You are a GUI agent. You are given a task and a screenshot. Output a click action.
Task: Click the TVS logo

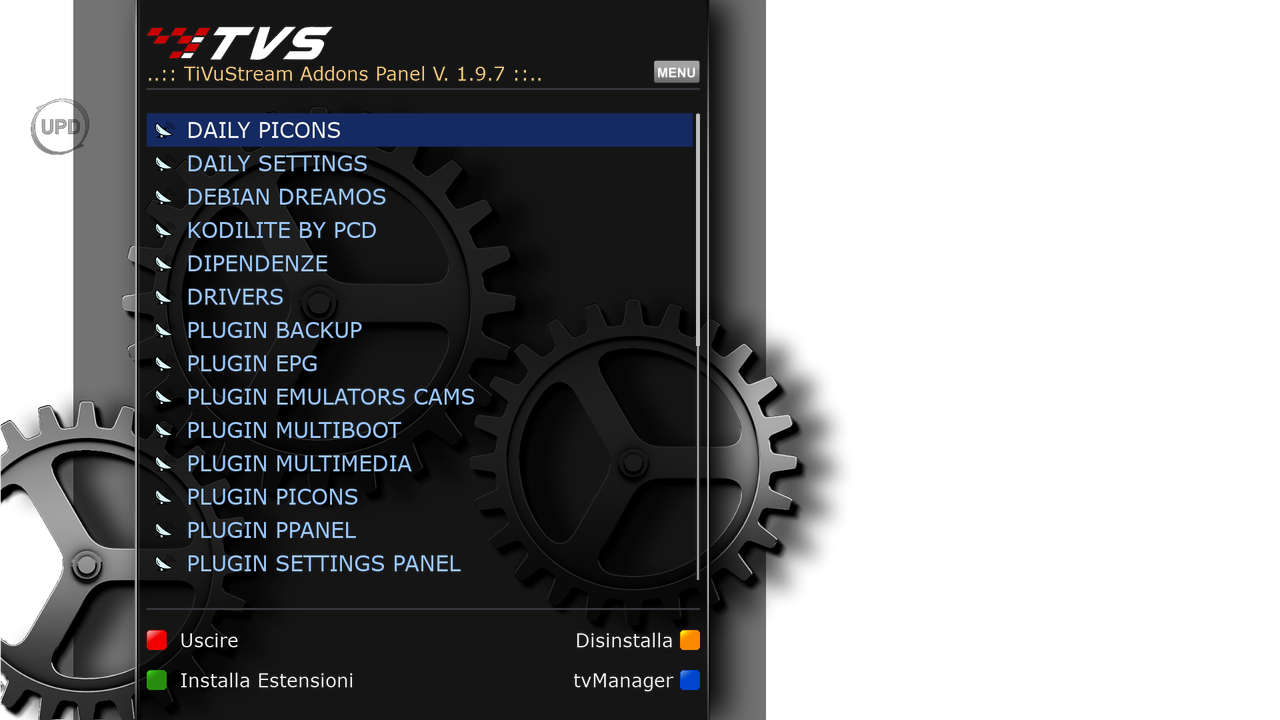click(239, 43)
